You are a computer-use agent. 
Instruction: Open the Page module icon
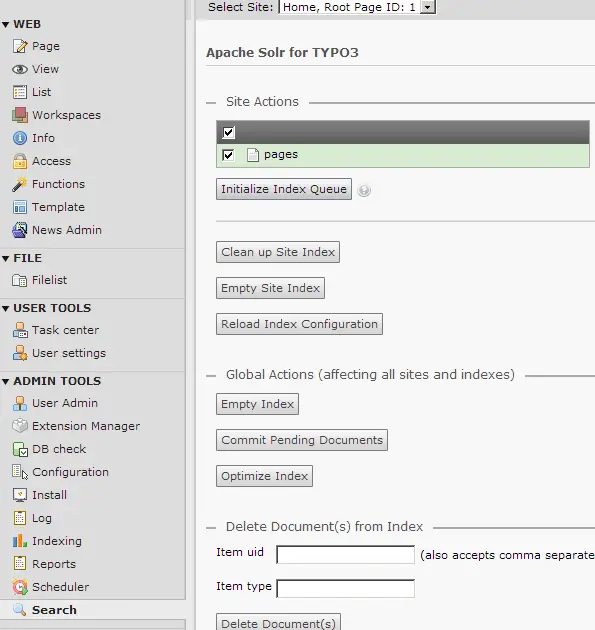[x=20, y=46]
